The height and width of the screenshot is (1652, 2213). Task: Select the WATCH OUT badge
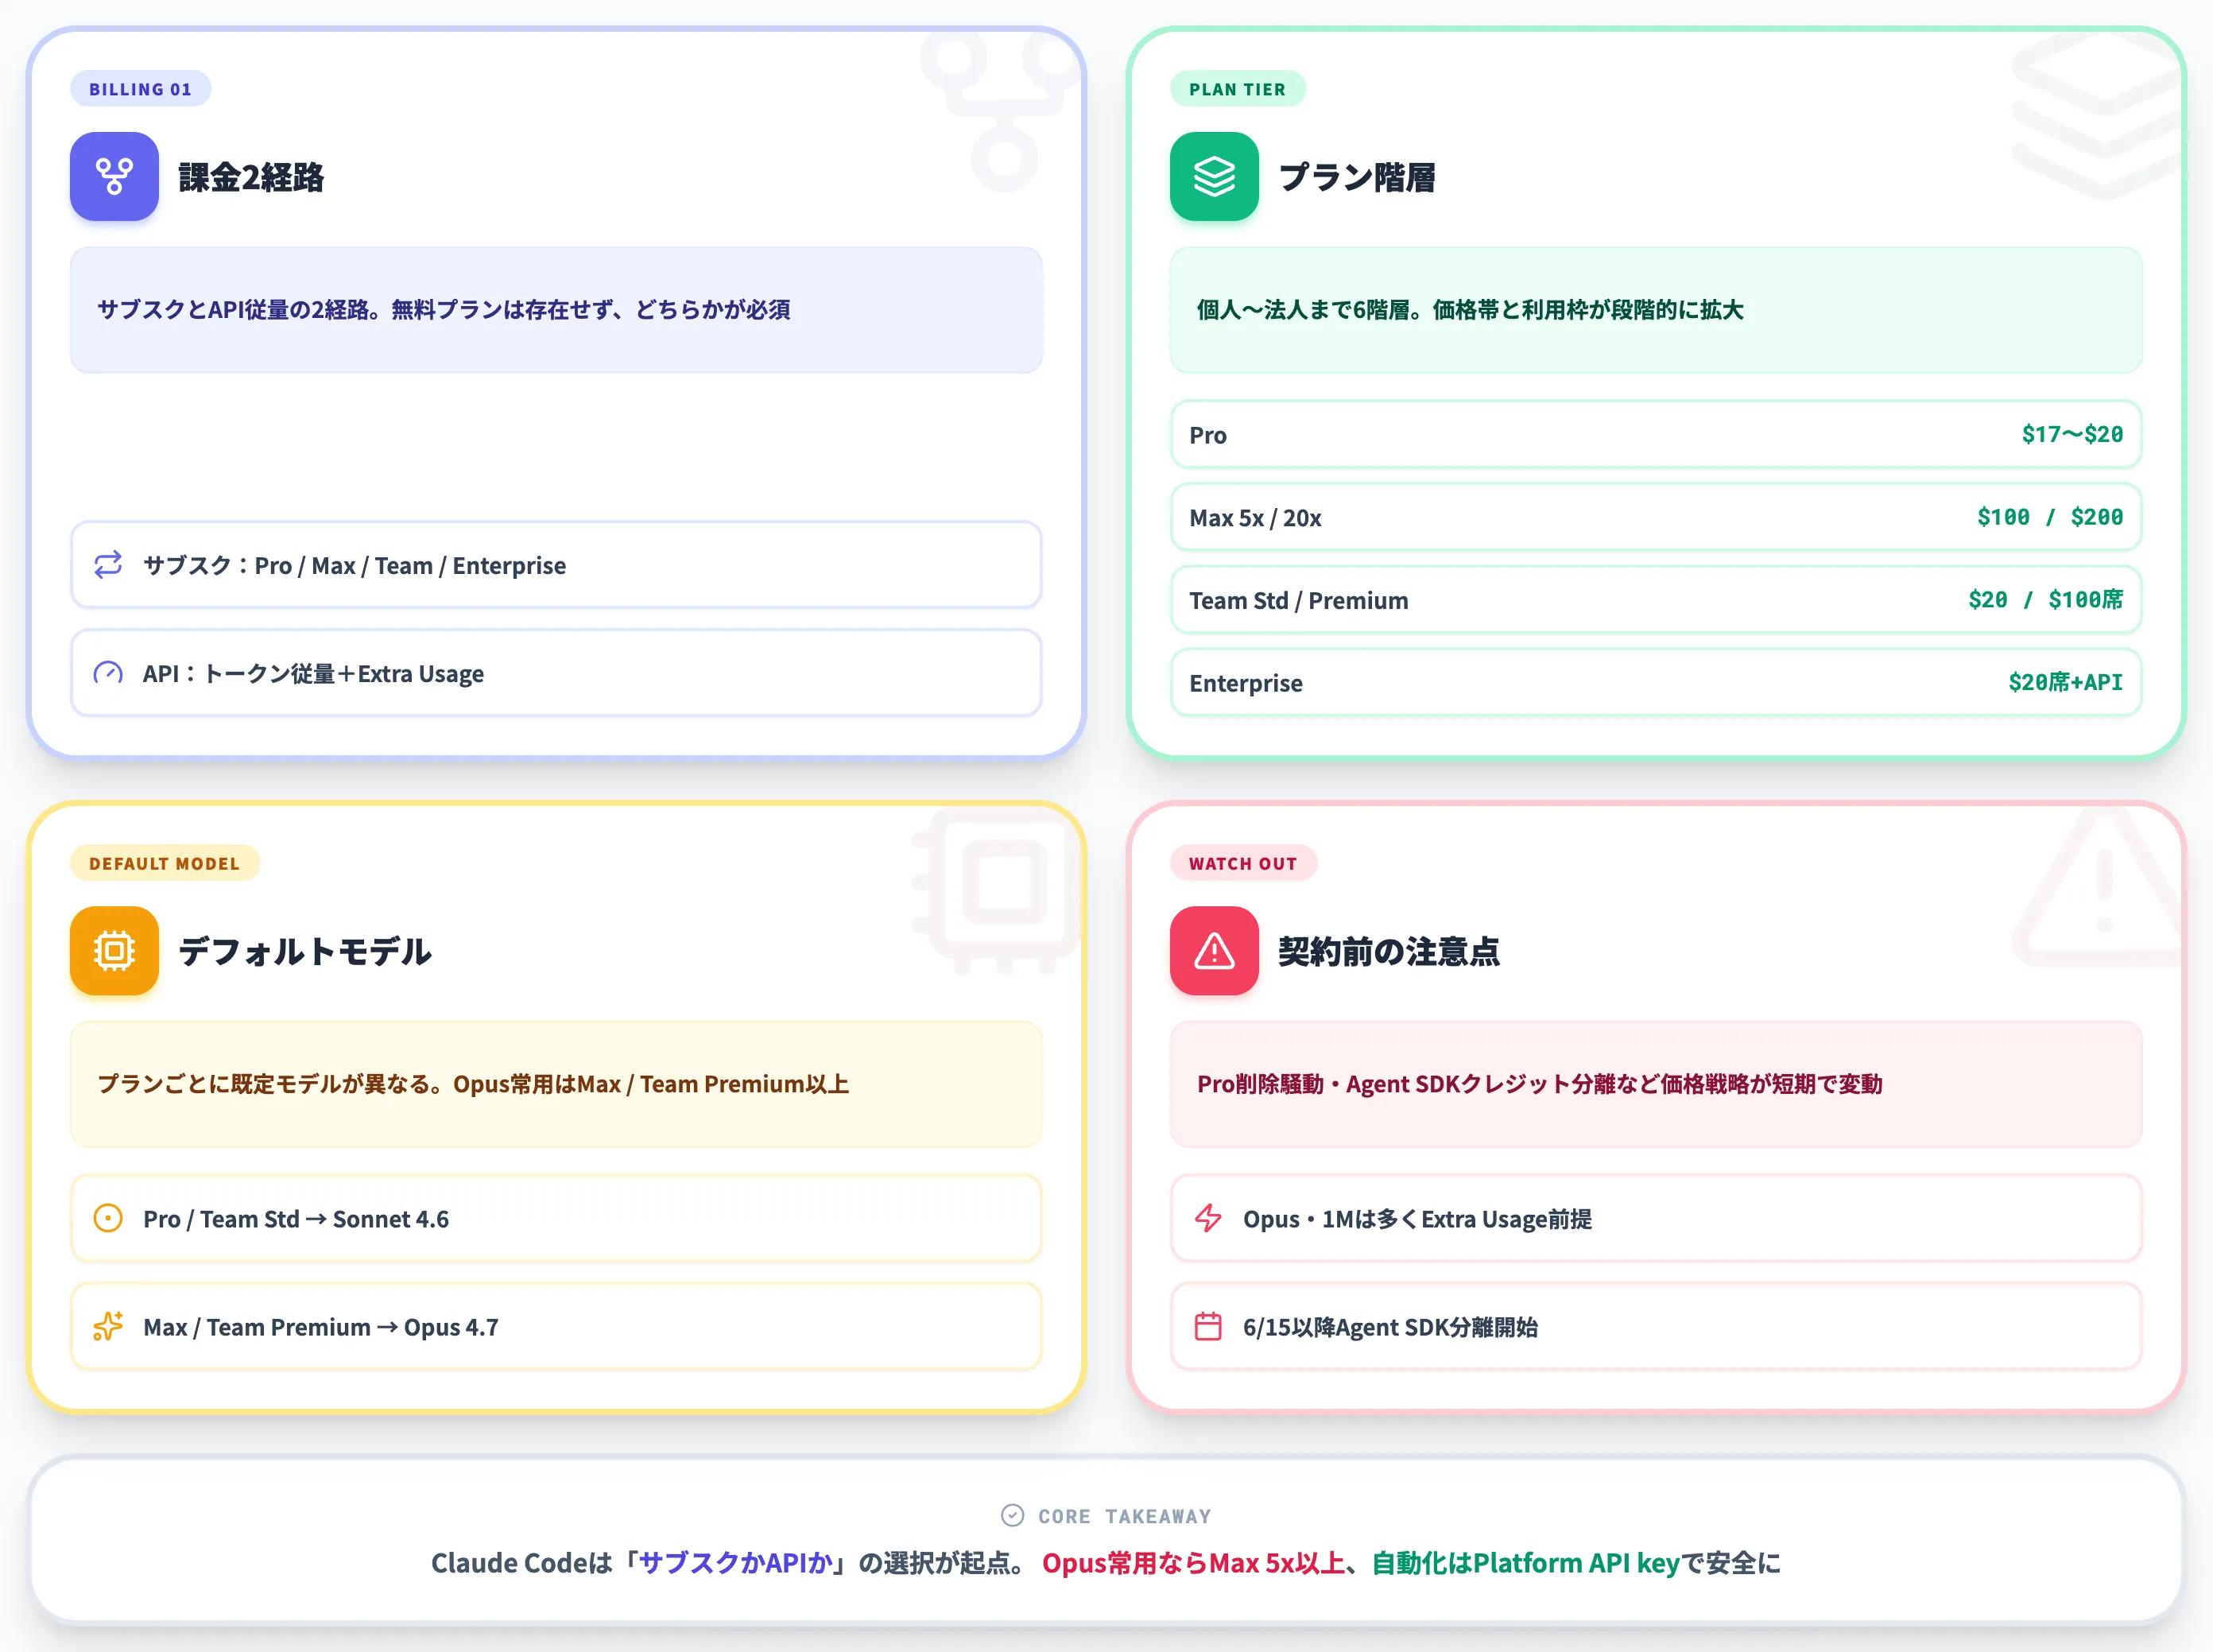(x=1243, y=863)
